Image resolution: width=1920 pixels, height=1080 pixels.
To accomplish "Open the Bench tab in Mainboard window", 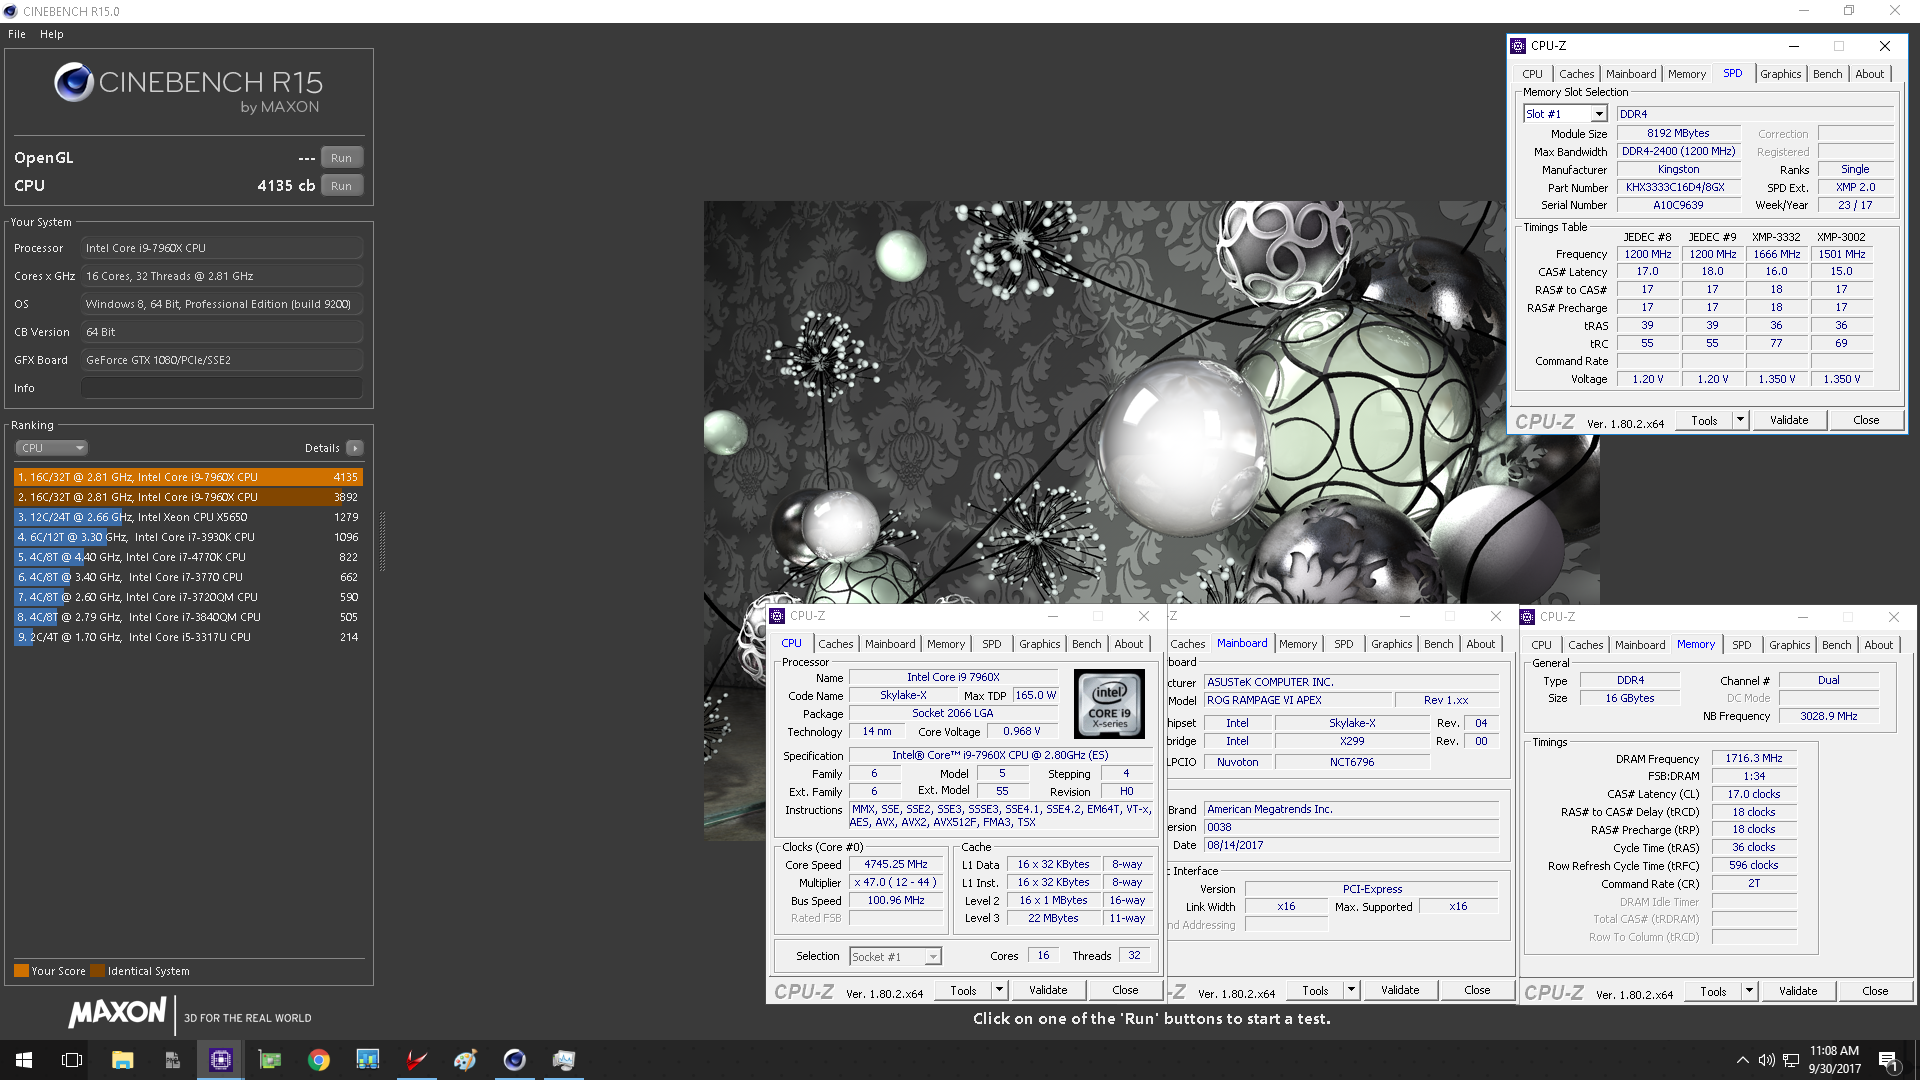I will pyautogui.click(x=1439, y=644).
